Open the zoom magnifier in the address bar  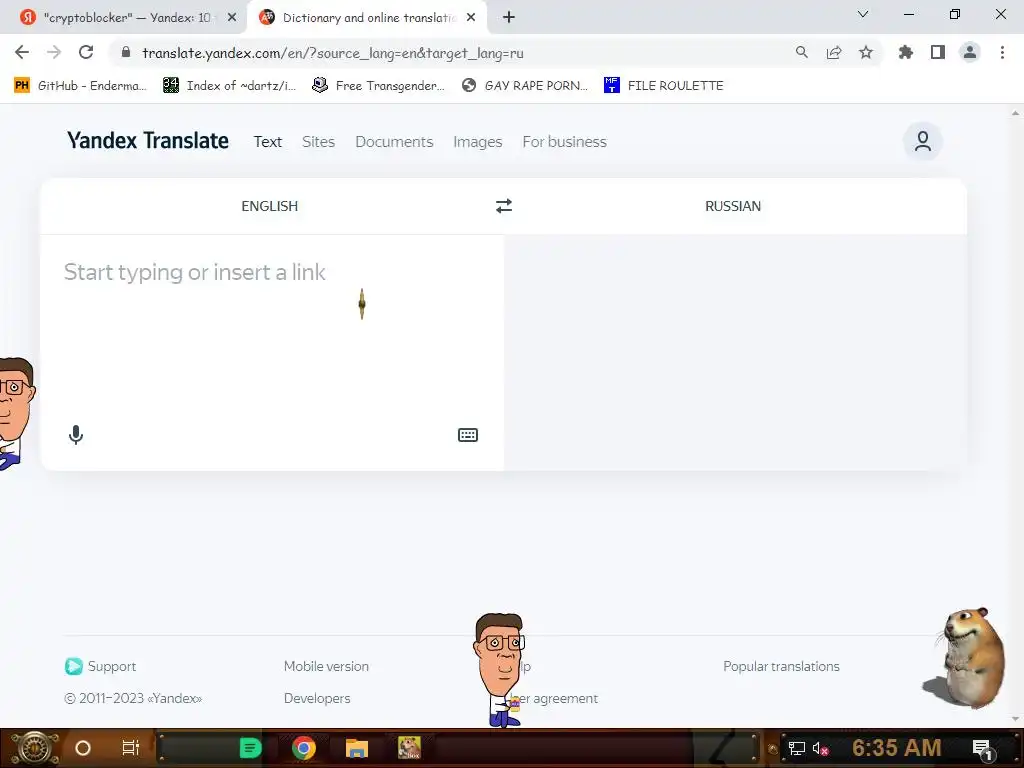pos(801,52)
